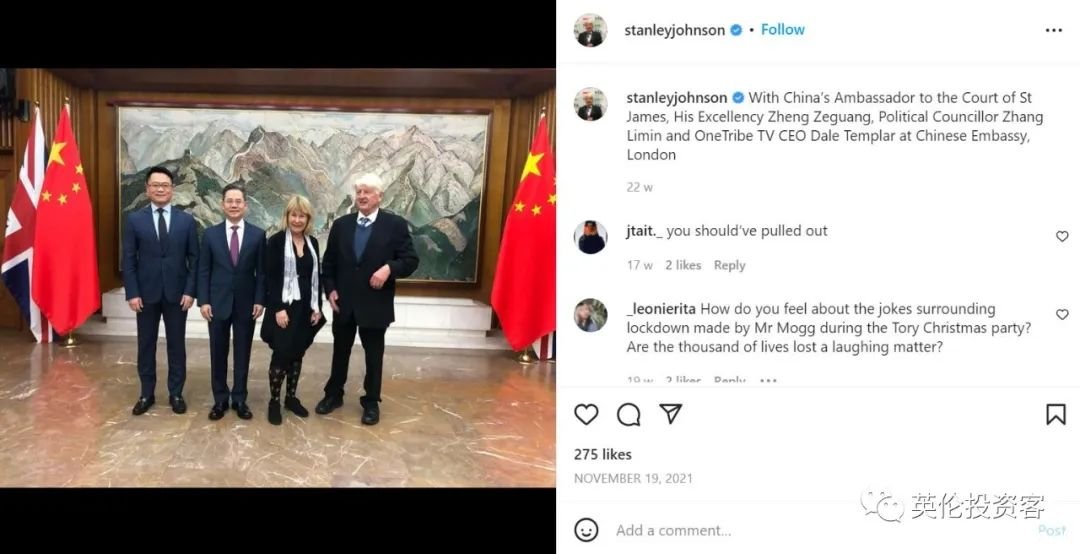Screen dimensions: 1080x554
Task: Click the Post comment button
Action: (x=1052, y=530)
